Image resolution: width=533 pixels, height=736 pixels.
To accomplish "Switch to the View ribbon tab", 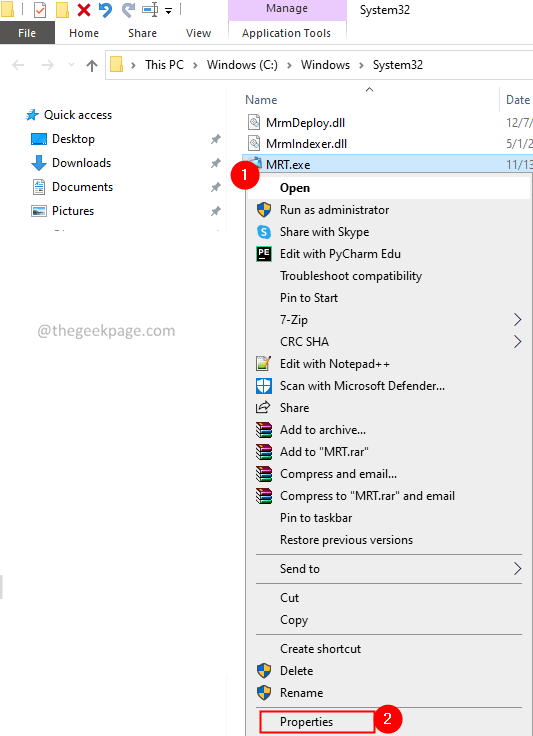I will [198, 33].
